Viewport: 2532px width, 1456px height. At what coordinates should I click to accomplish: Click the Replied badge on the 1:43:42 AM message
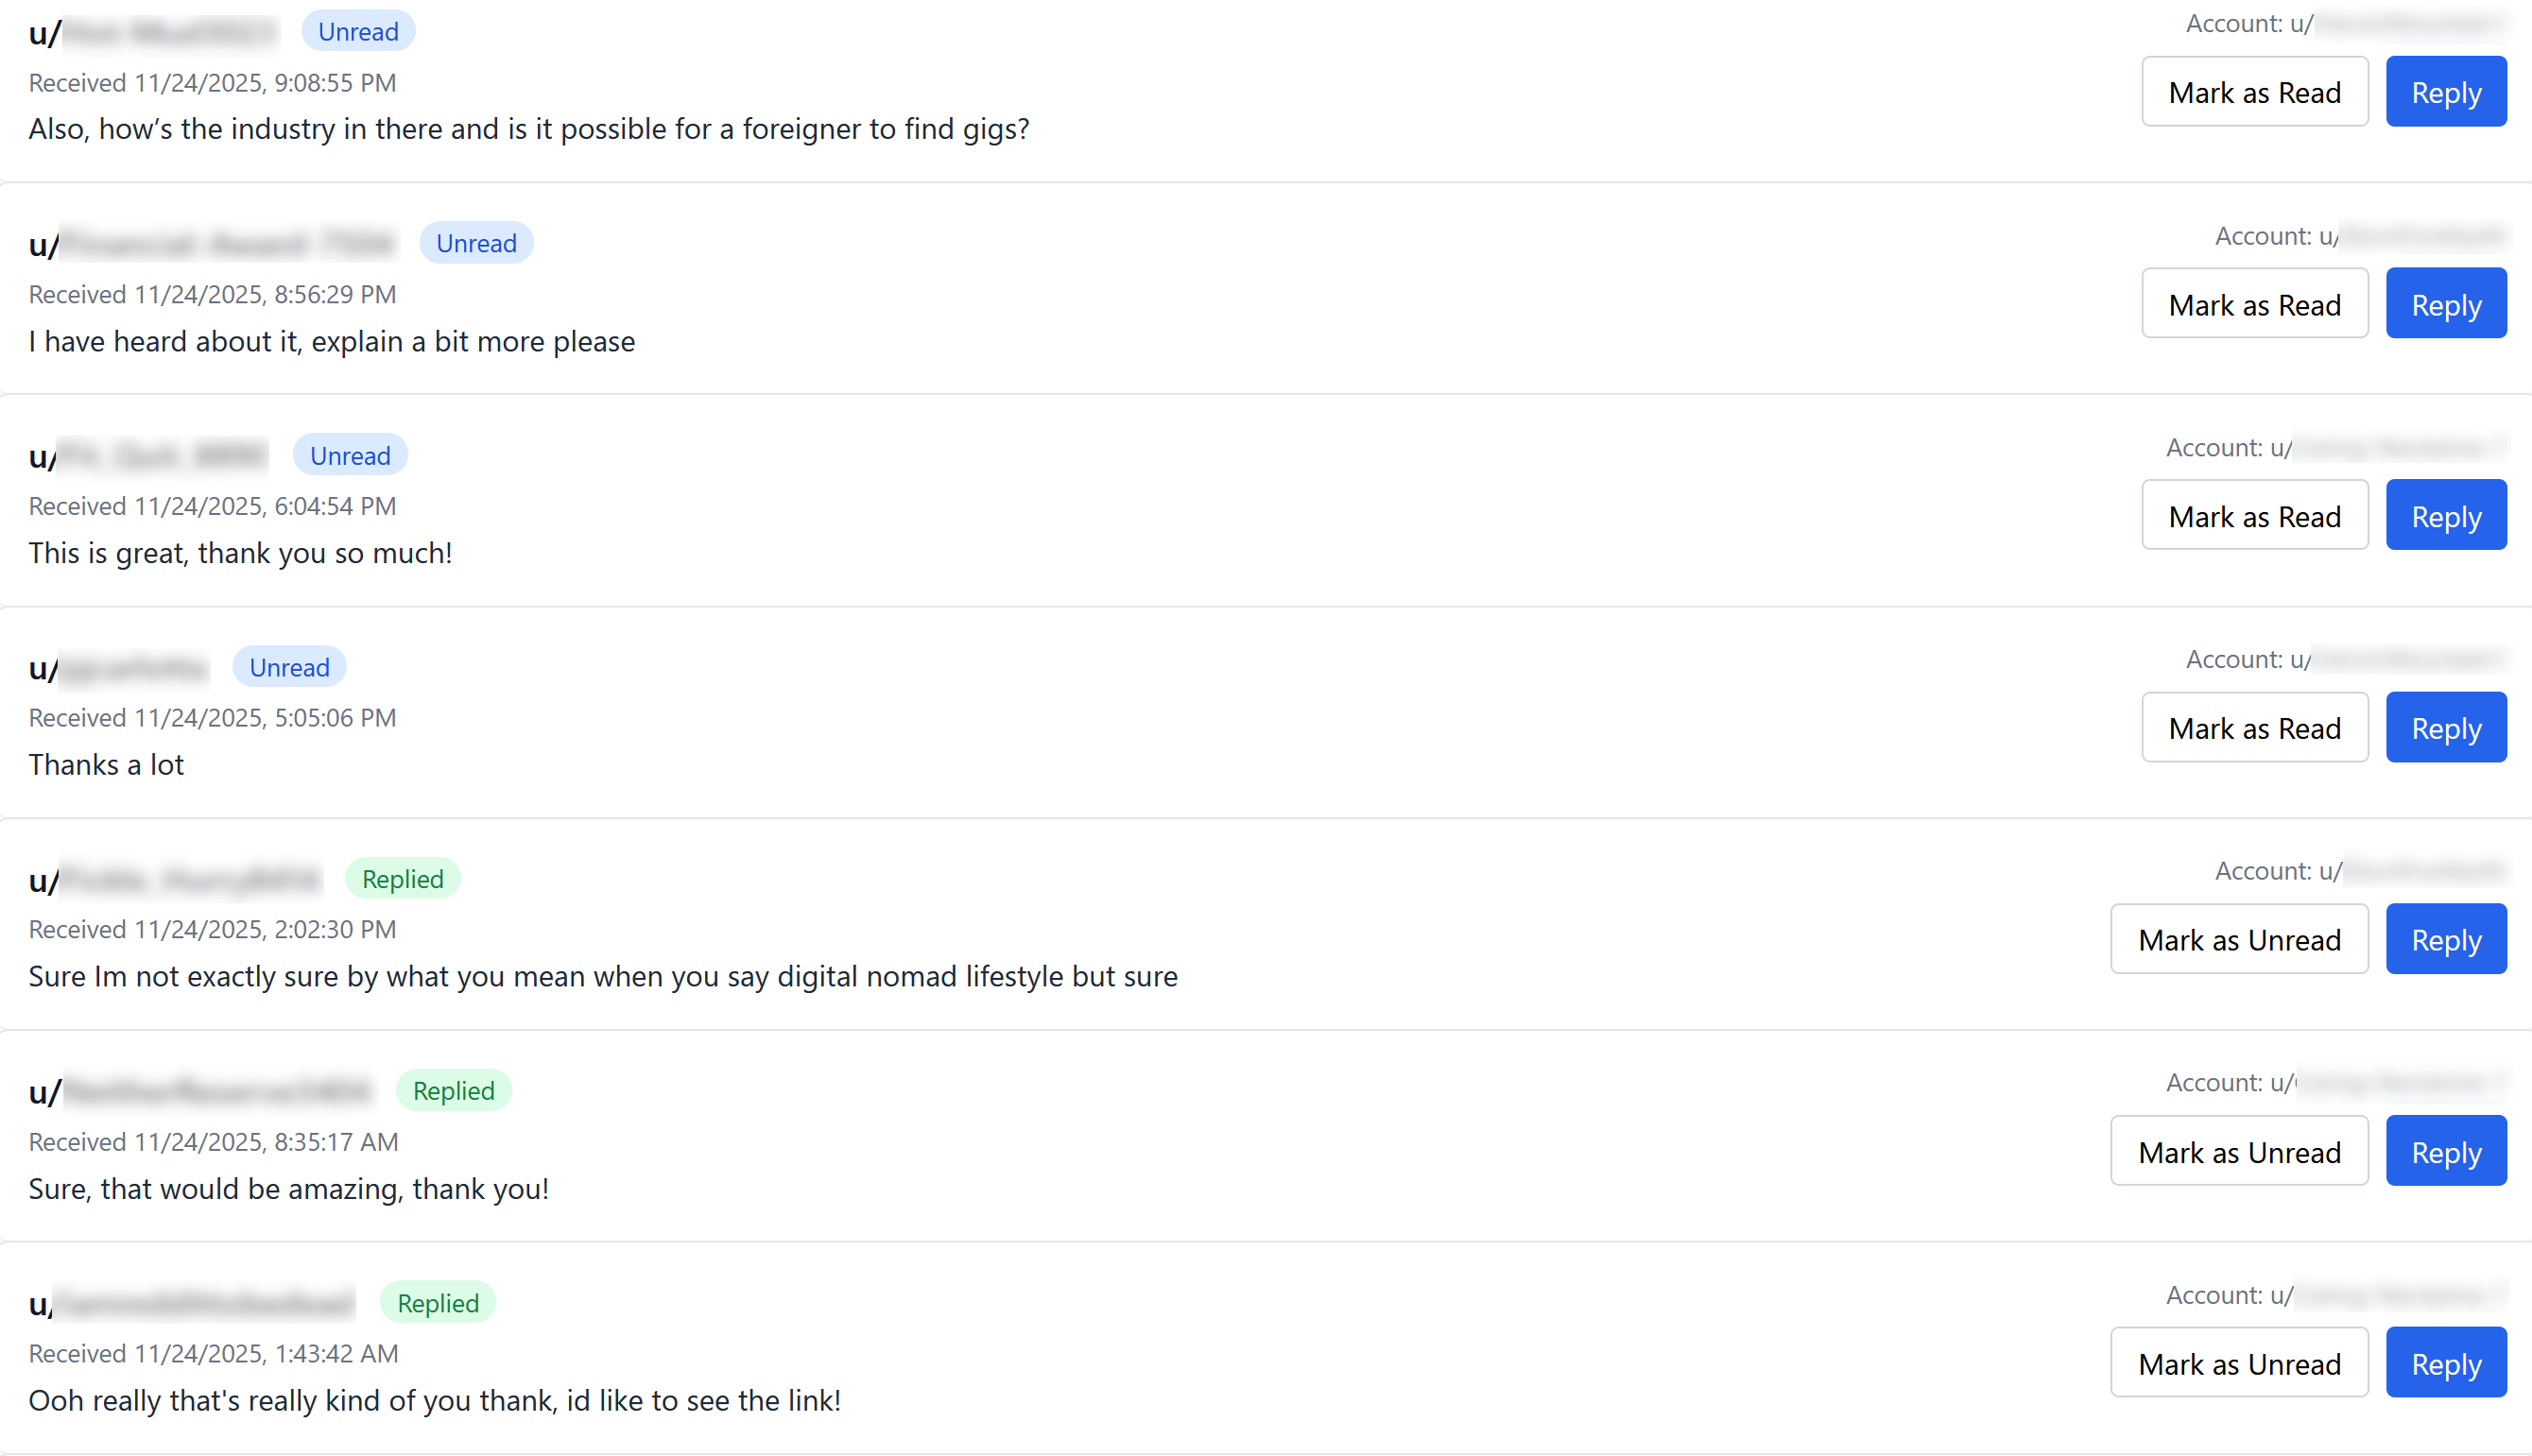tap(437, 1303)
